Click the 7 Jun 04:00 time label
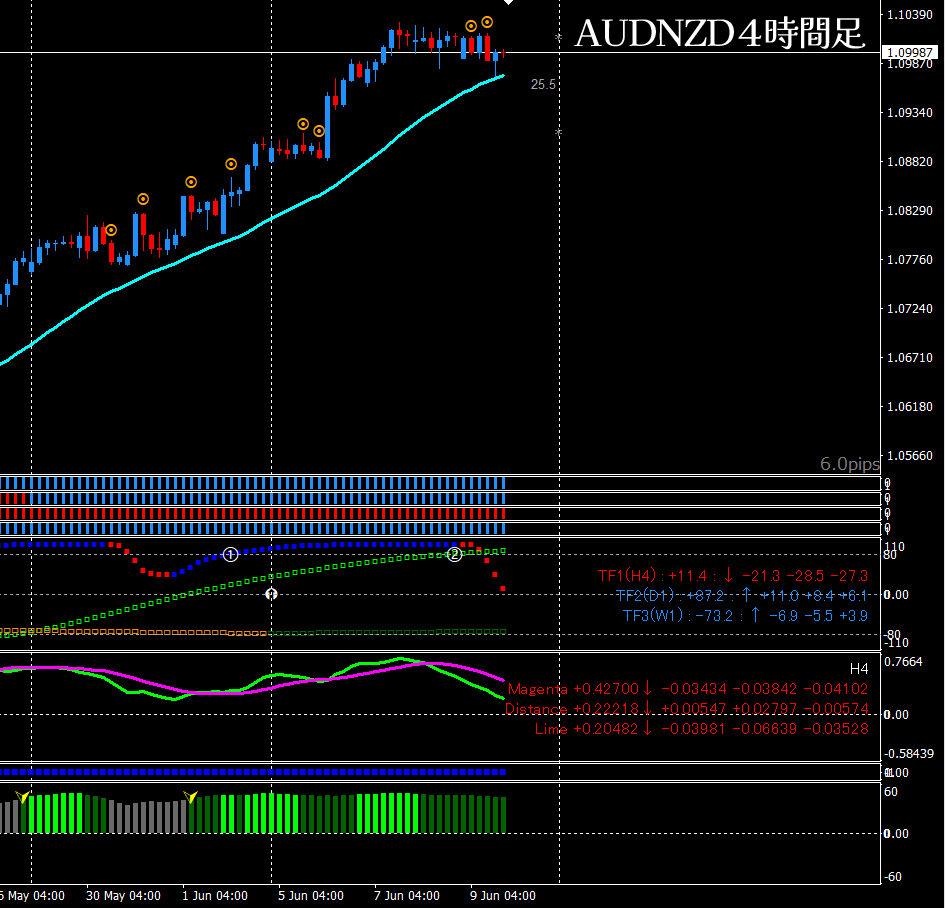Image resolution: width=946 pixels, height=908 pixels. pyautogui.click(x=407, y=895)
